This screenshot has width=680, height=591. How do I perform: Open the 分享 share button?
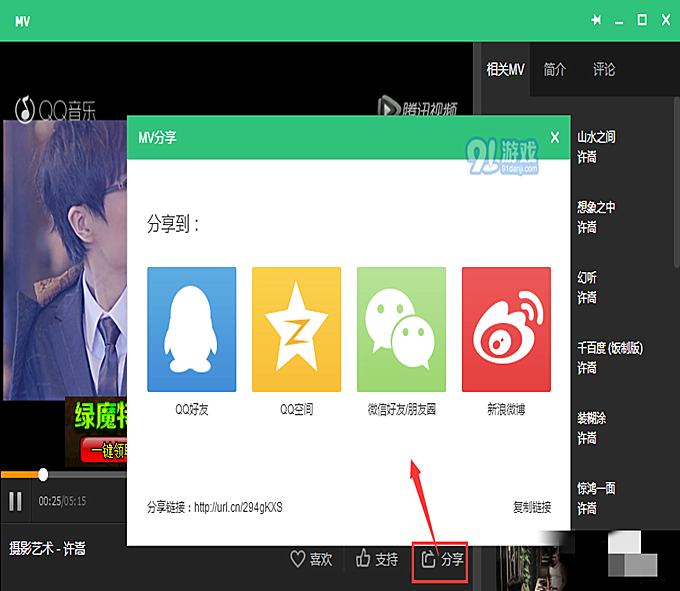click(x=441, y=561)
